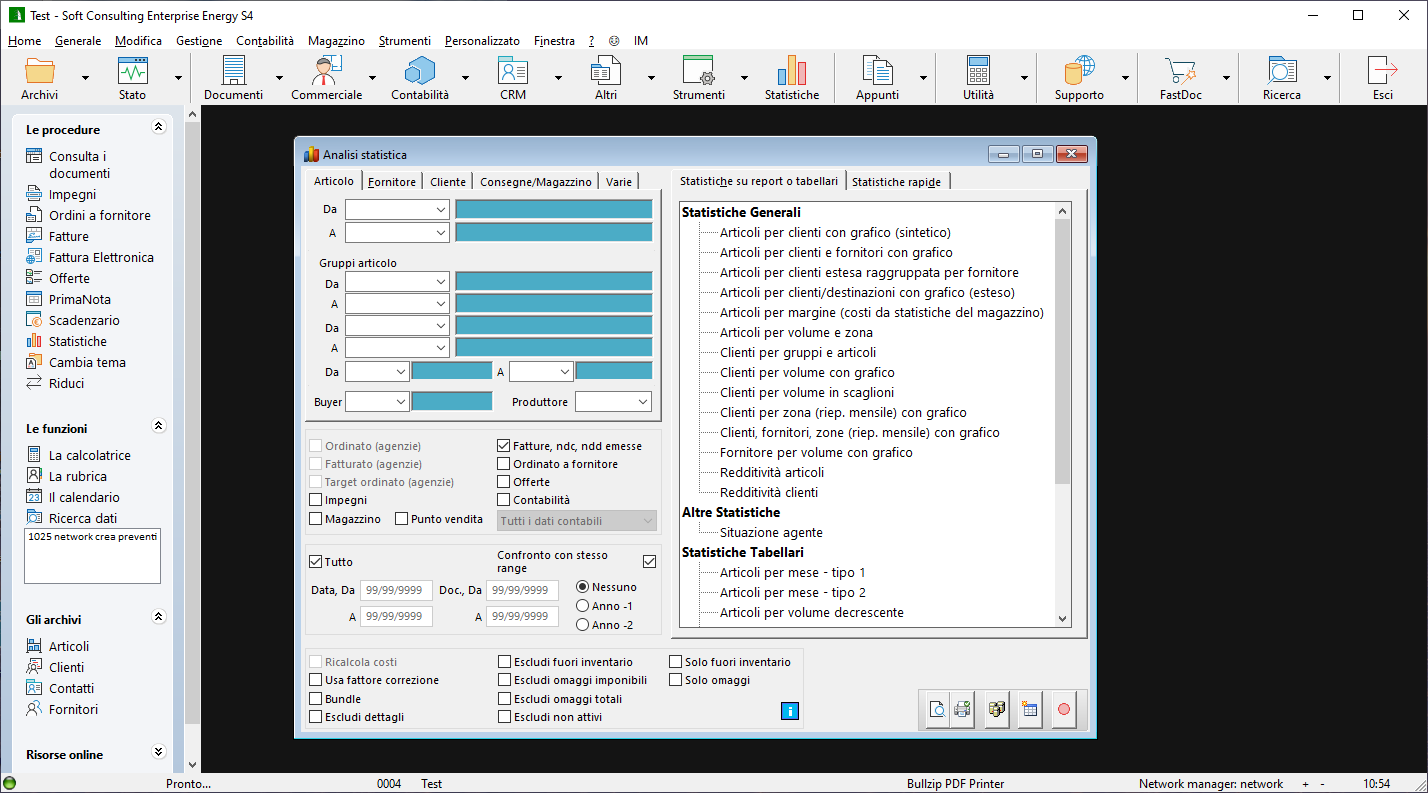Click the blue info icon
Viewport: 1428px width, 793px height.
(789, 711)
